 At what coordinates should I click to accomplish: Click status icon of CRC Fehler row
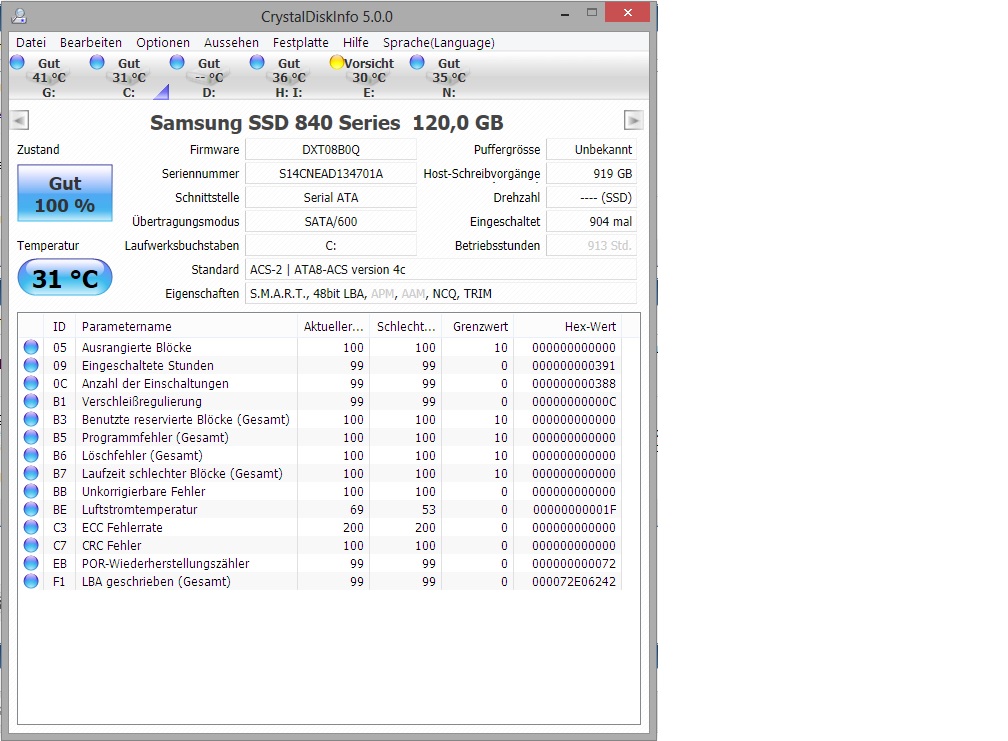[31, 545]
